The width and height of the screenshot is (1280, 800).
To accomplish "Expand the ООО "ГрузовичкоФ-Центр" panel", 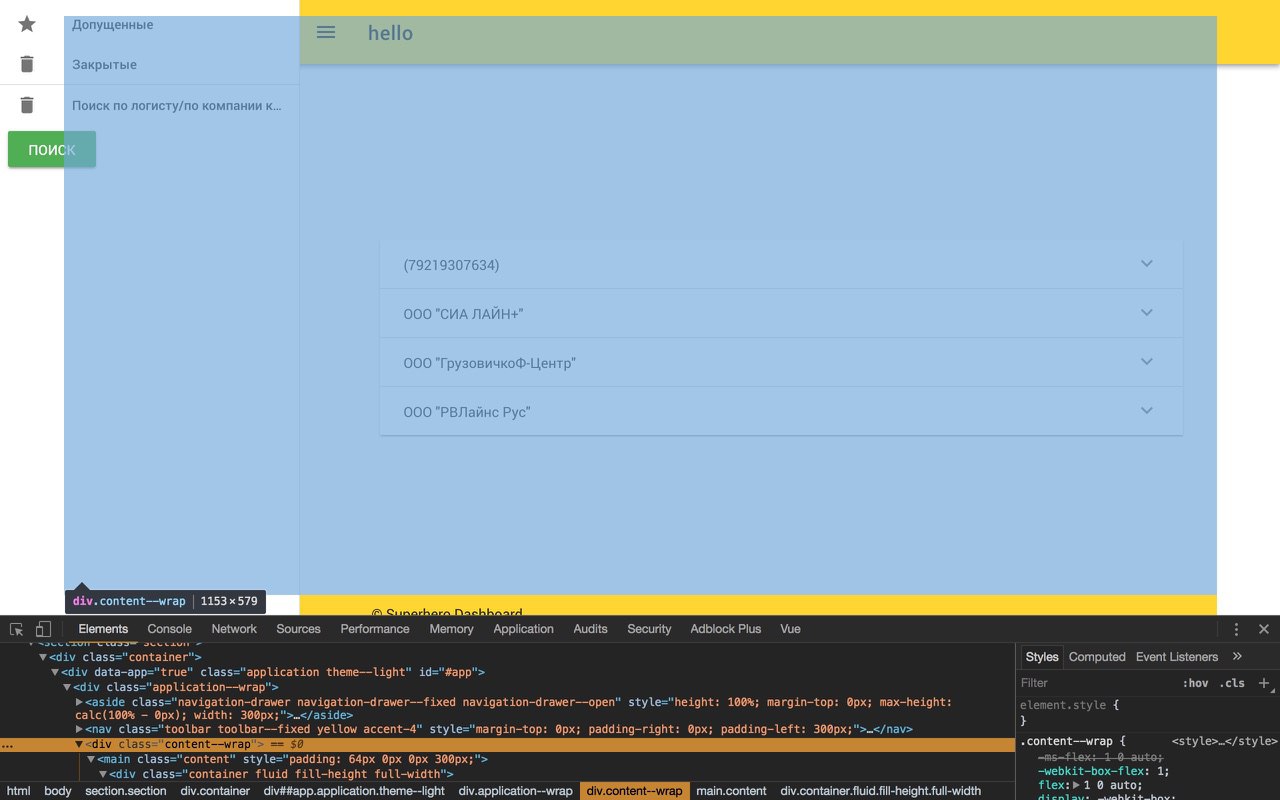I will tap(781, 362).
